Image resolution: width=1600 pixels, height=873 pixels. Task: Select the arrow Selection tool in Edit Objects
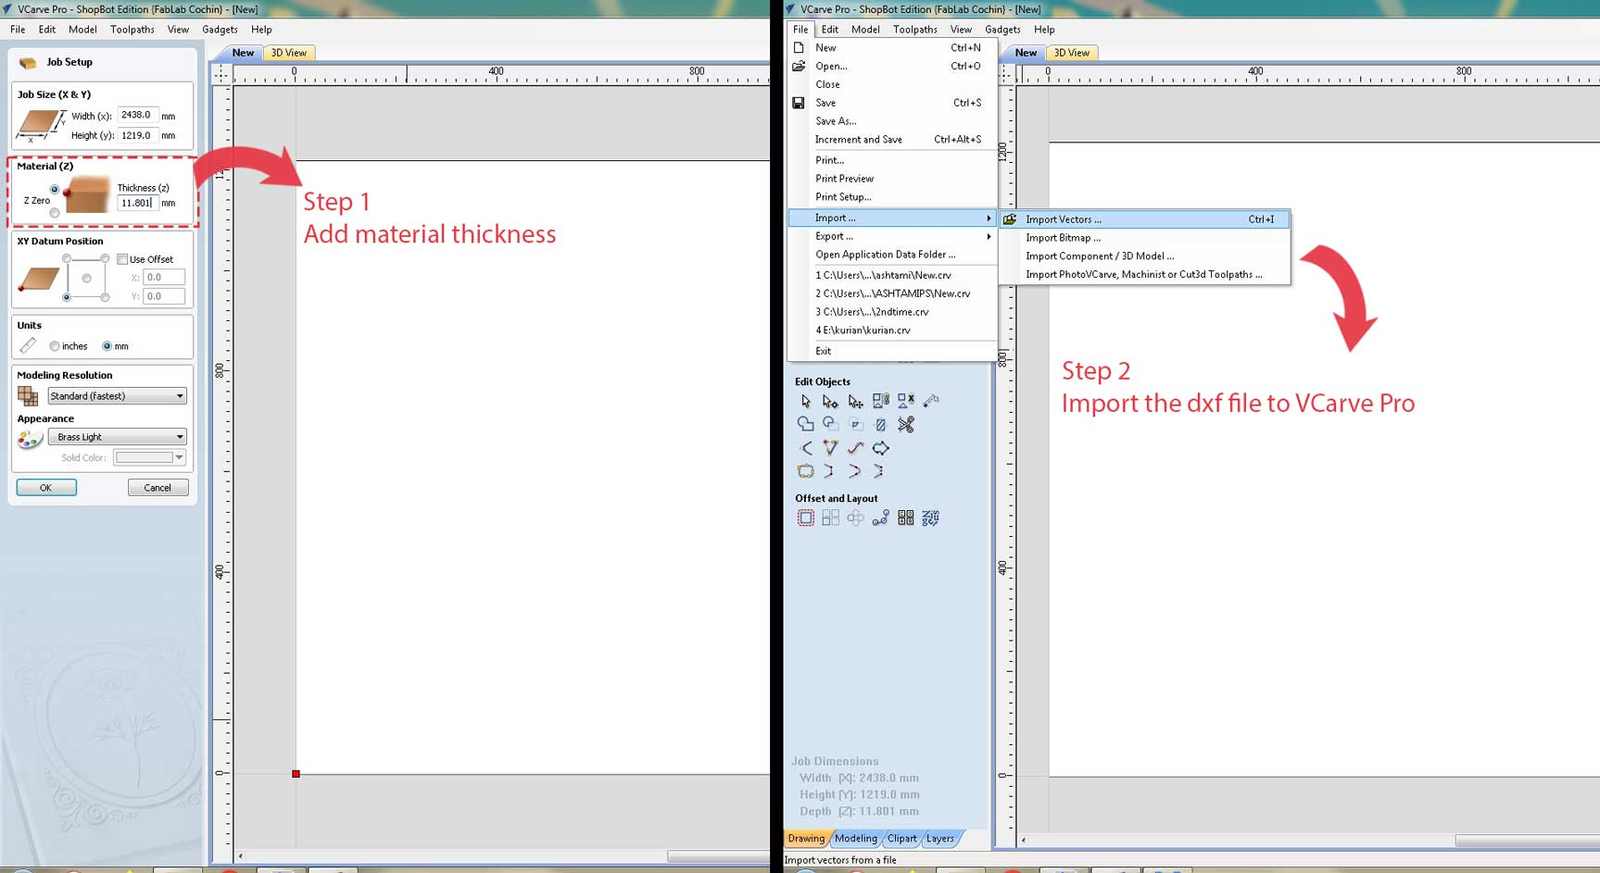pyautogui.click(x=806, y=401)
